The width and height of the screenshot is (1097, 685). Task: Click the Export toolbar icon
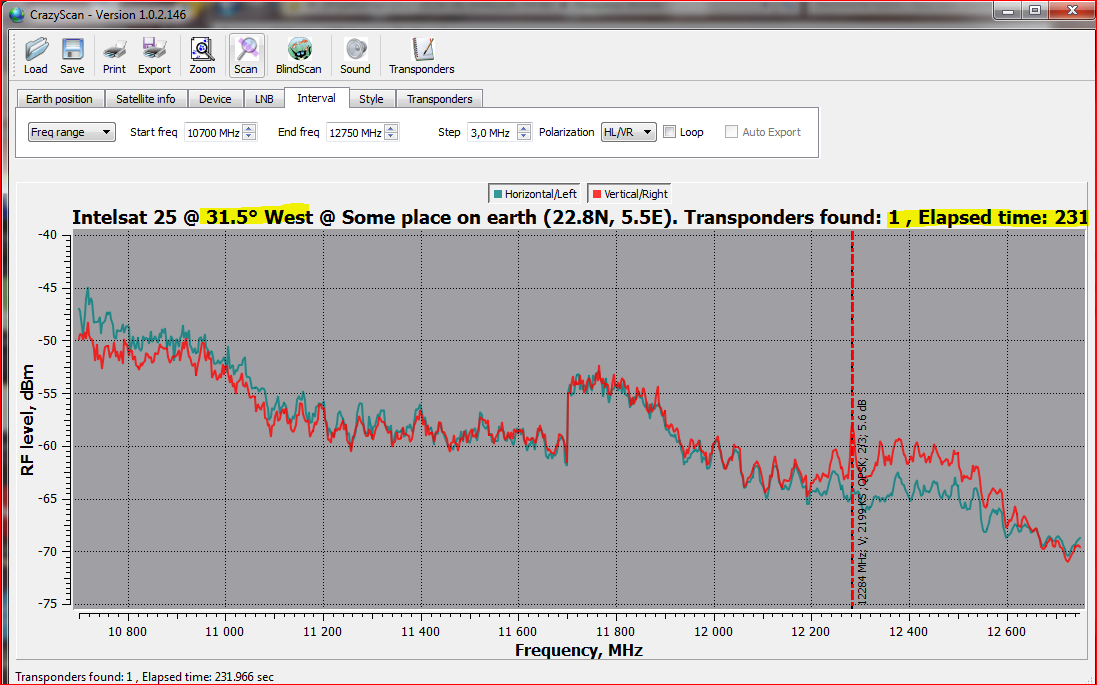click(154, 55)
